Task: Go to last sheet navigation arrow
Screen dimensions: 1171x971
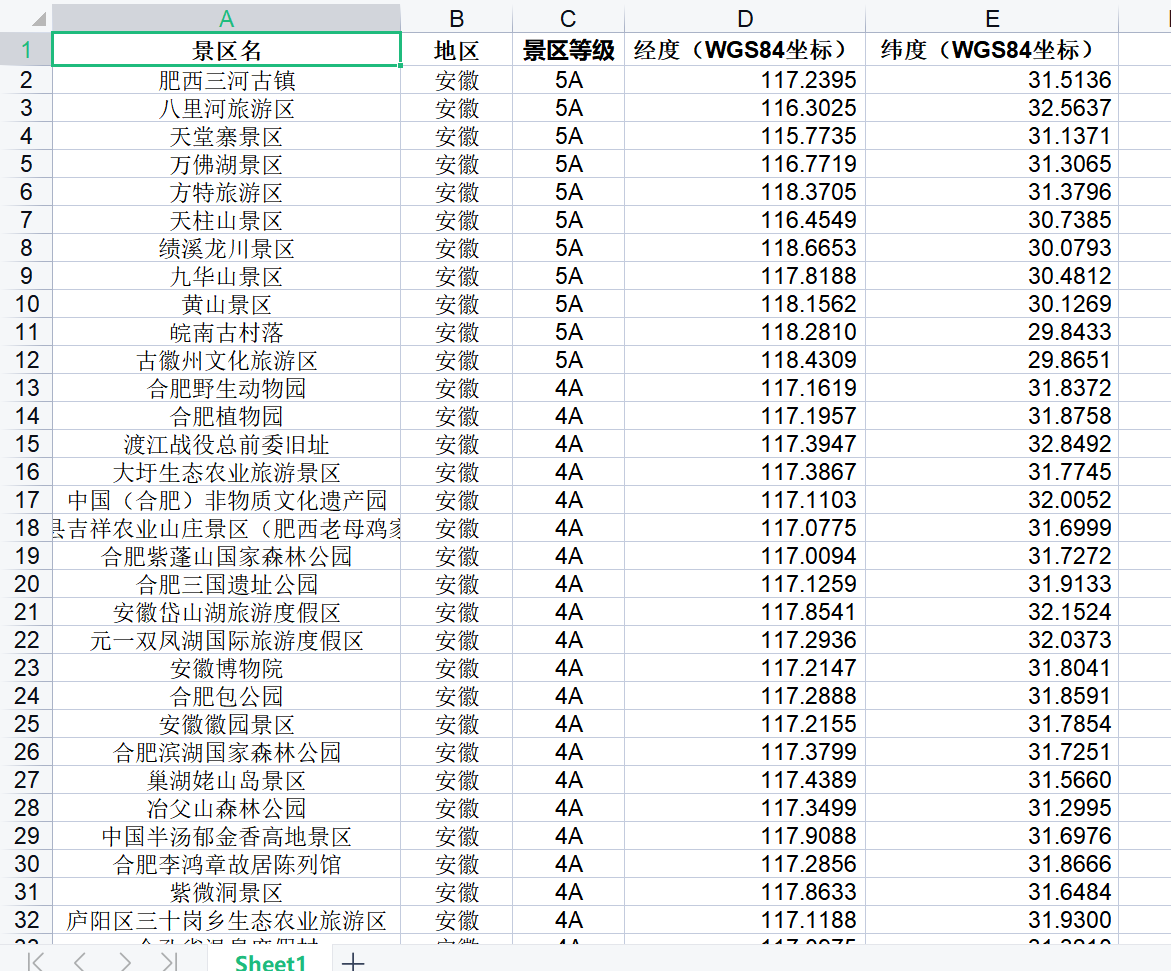Action: click(170, 961)
